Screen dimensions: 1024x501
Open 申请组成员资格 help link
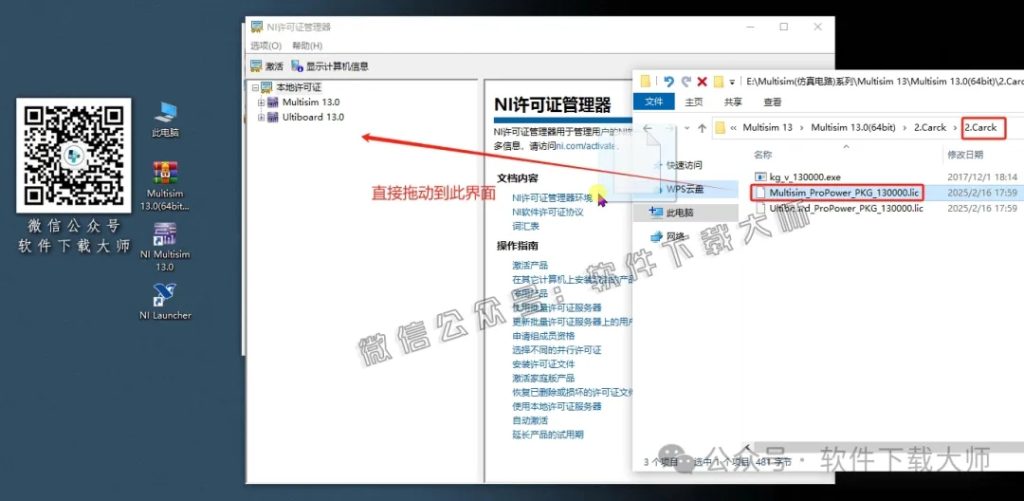coord(543,336)
